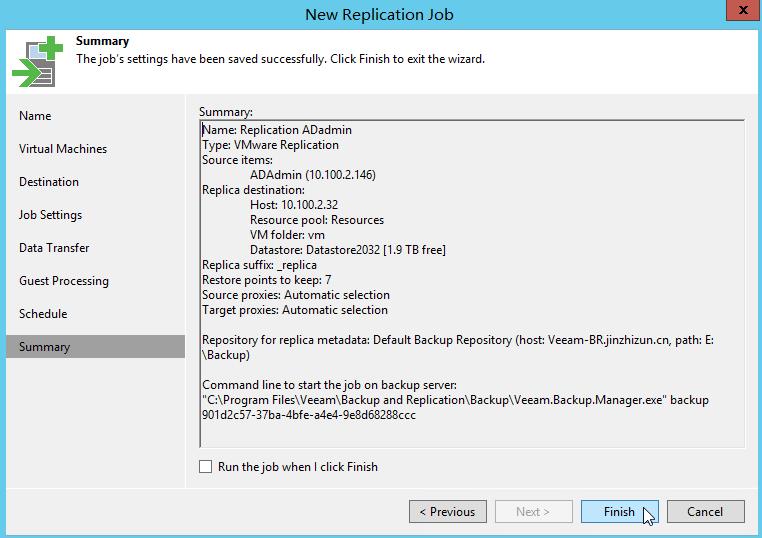
Task: Go to the Schedule step
Action: (43, 314)
